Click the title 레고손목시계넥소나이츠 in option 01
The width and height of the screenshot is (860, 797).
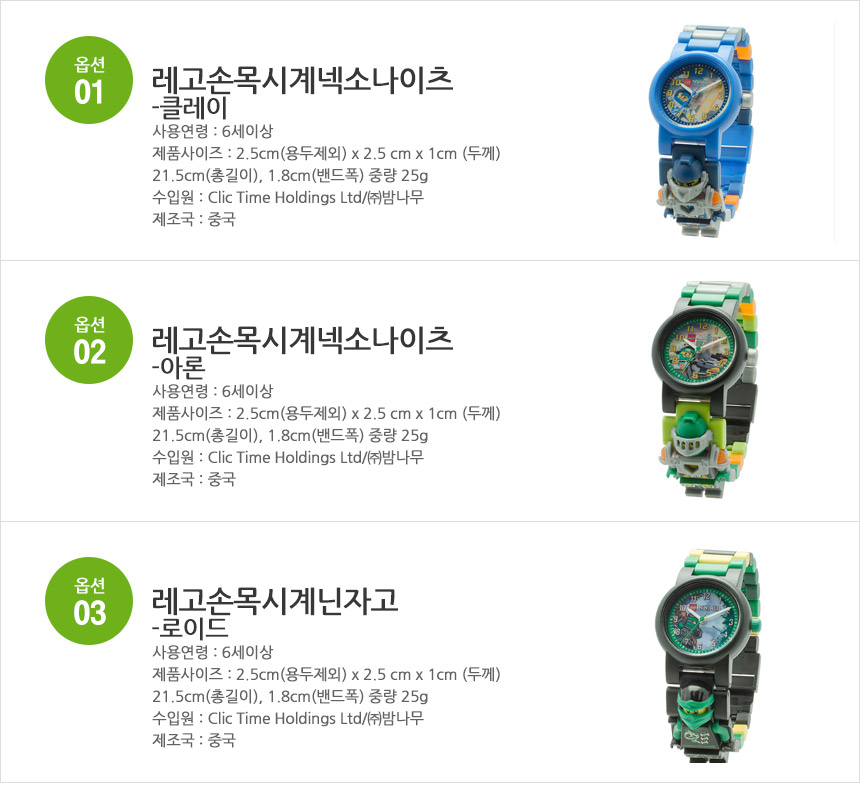tap(302, 80)
